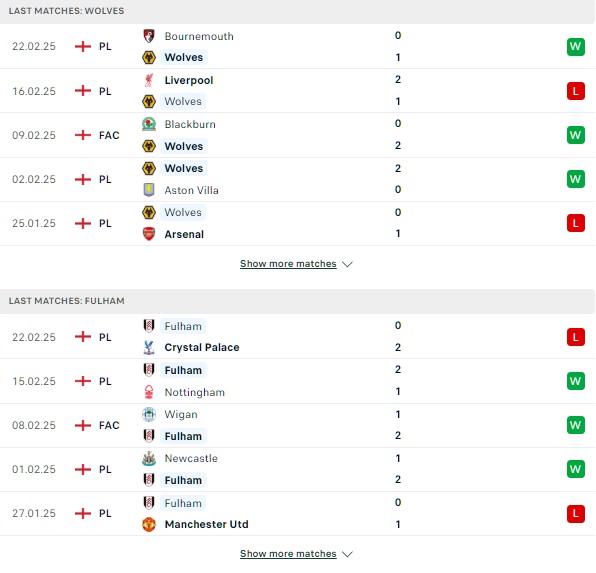Click the Nottingham club crest icon
This screenshot has width=596, height=573.
point(149,392)
